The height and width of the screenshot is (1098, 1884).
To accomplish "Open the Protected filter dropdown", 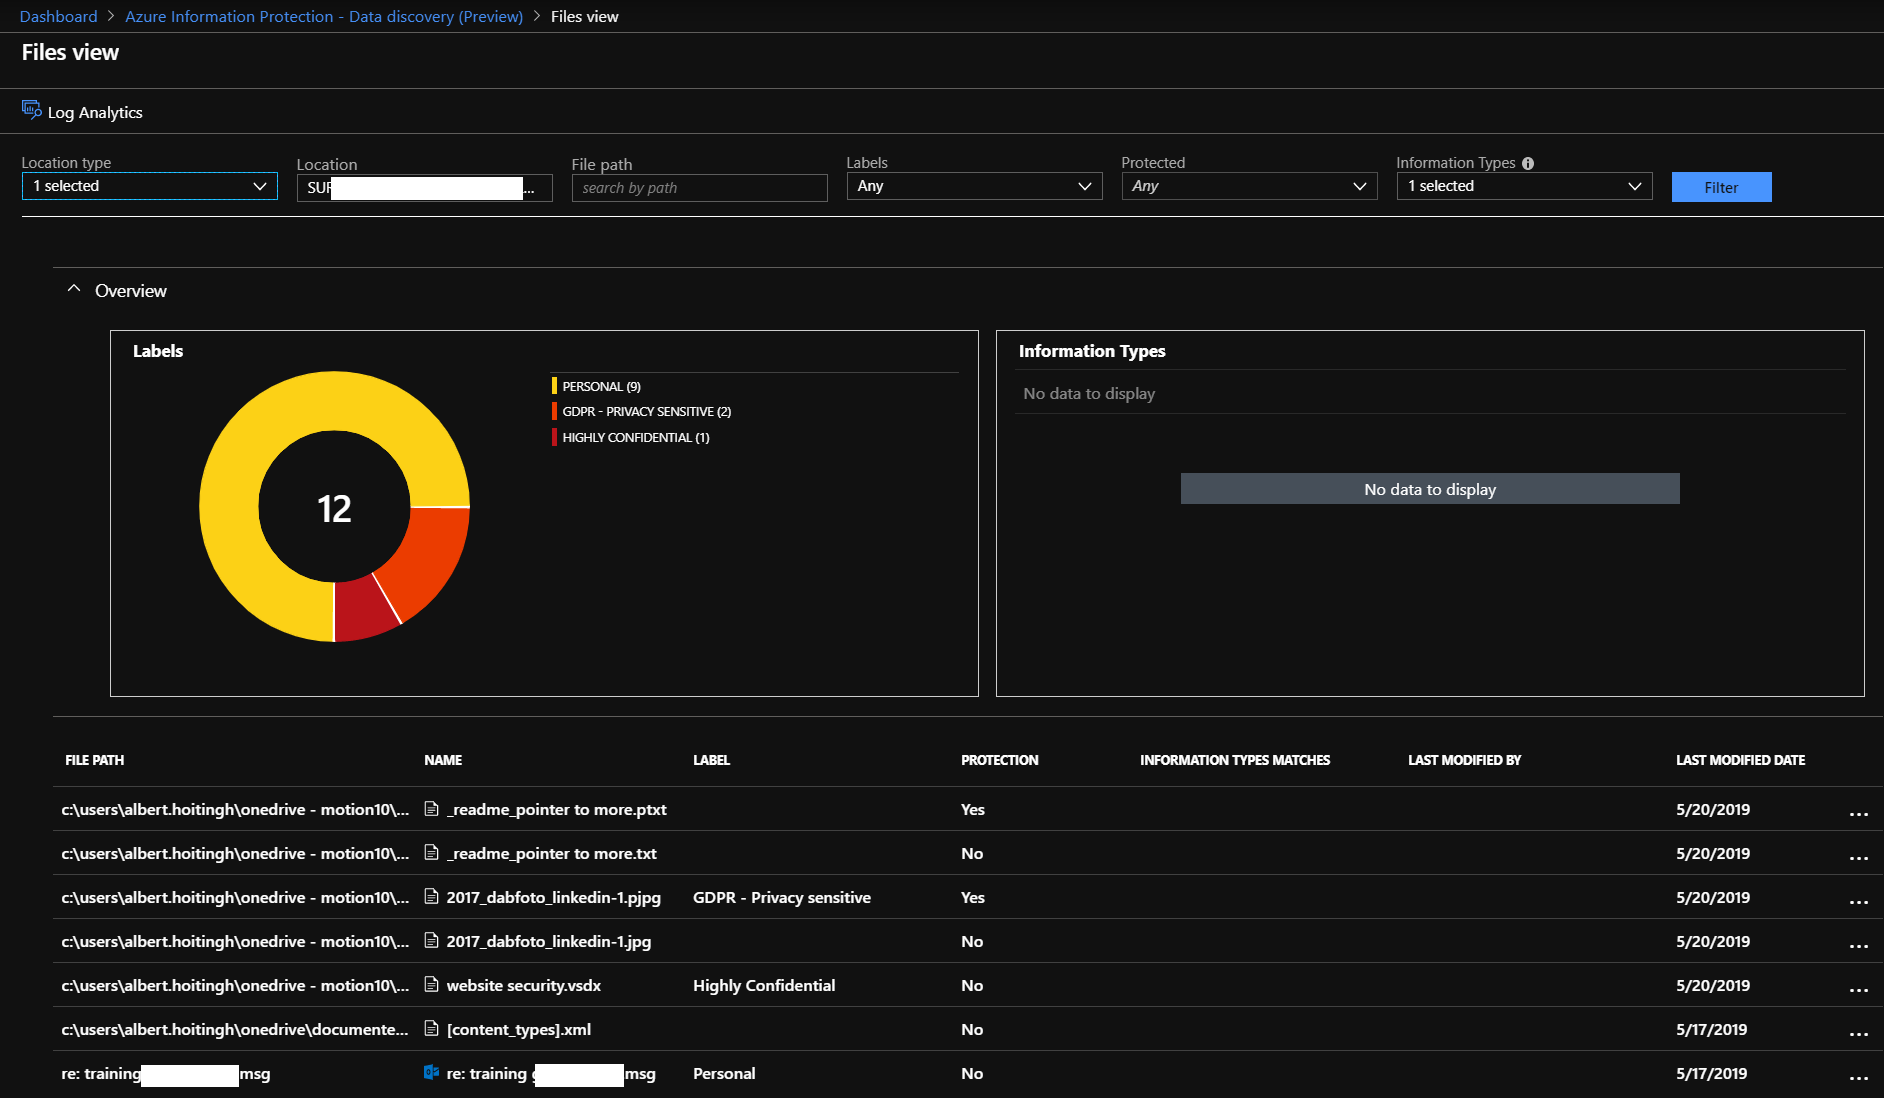I will click(x=1249, y=187).
